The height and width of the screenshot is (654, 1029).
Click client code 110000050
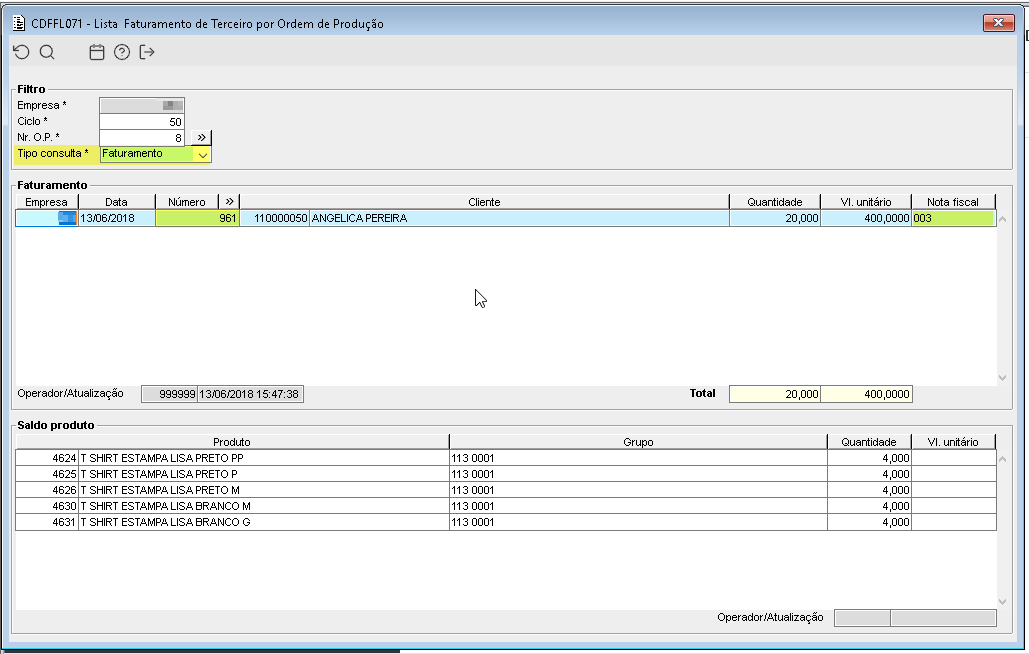275,218
